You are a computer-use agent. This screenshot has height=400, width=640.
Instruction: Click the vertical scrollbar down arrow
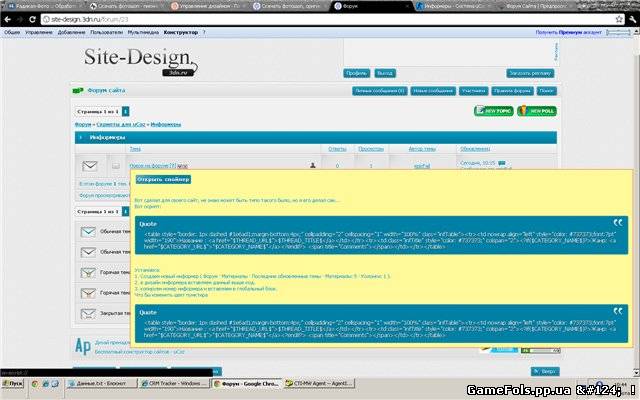636,372
